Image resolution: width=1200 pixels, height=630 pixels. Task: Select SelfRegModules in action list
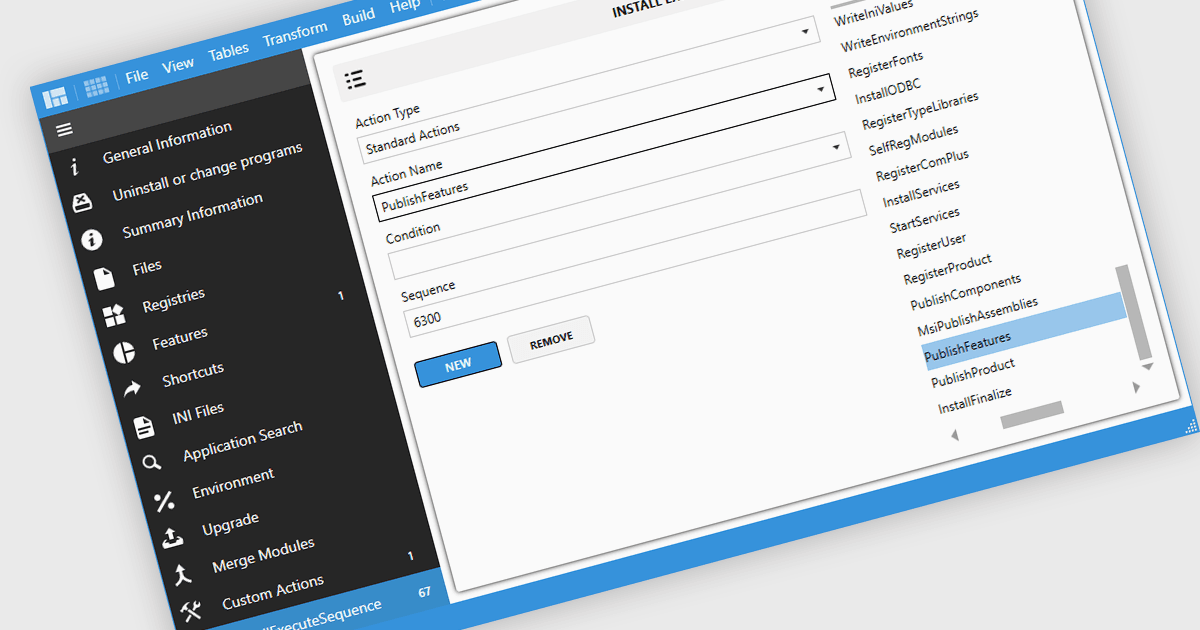point(914,140)
